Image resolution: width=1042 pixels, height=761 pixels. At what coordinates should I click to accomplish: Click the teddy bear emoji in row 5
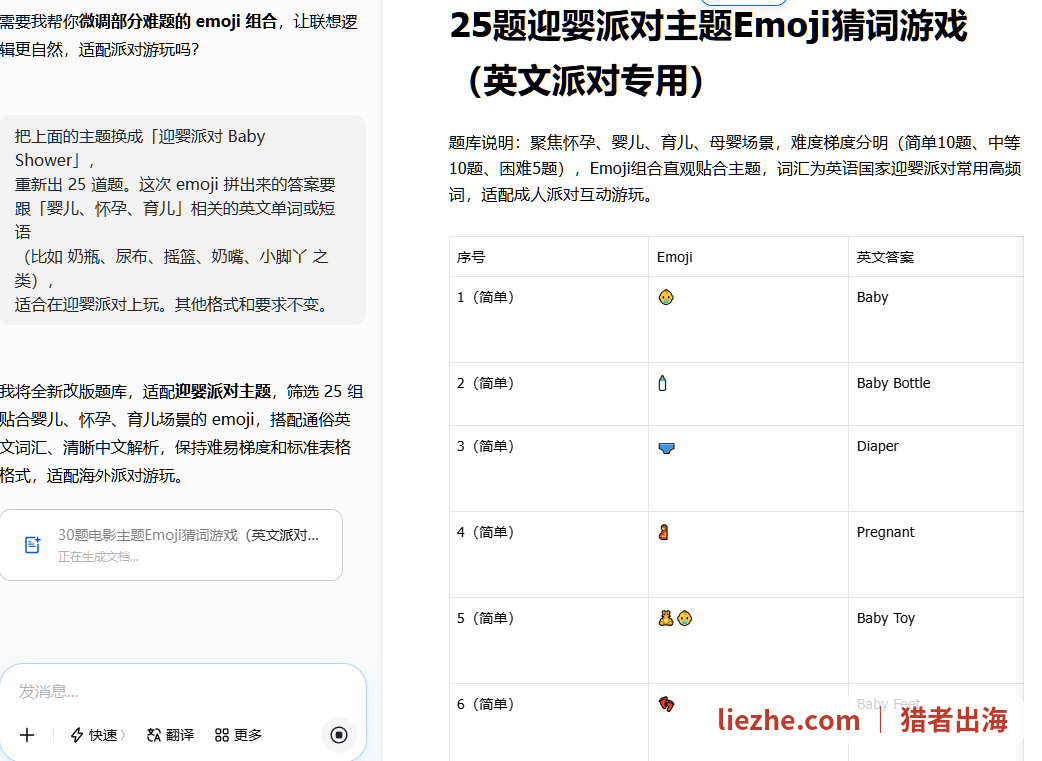click(666, 619)
